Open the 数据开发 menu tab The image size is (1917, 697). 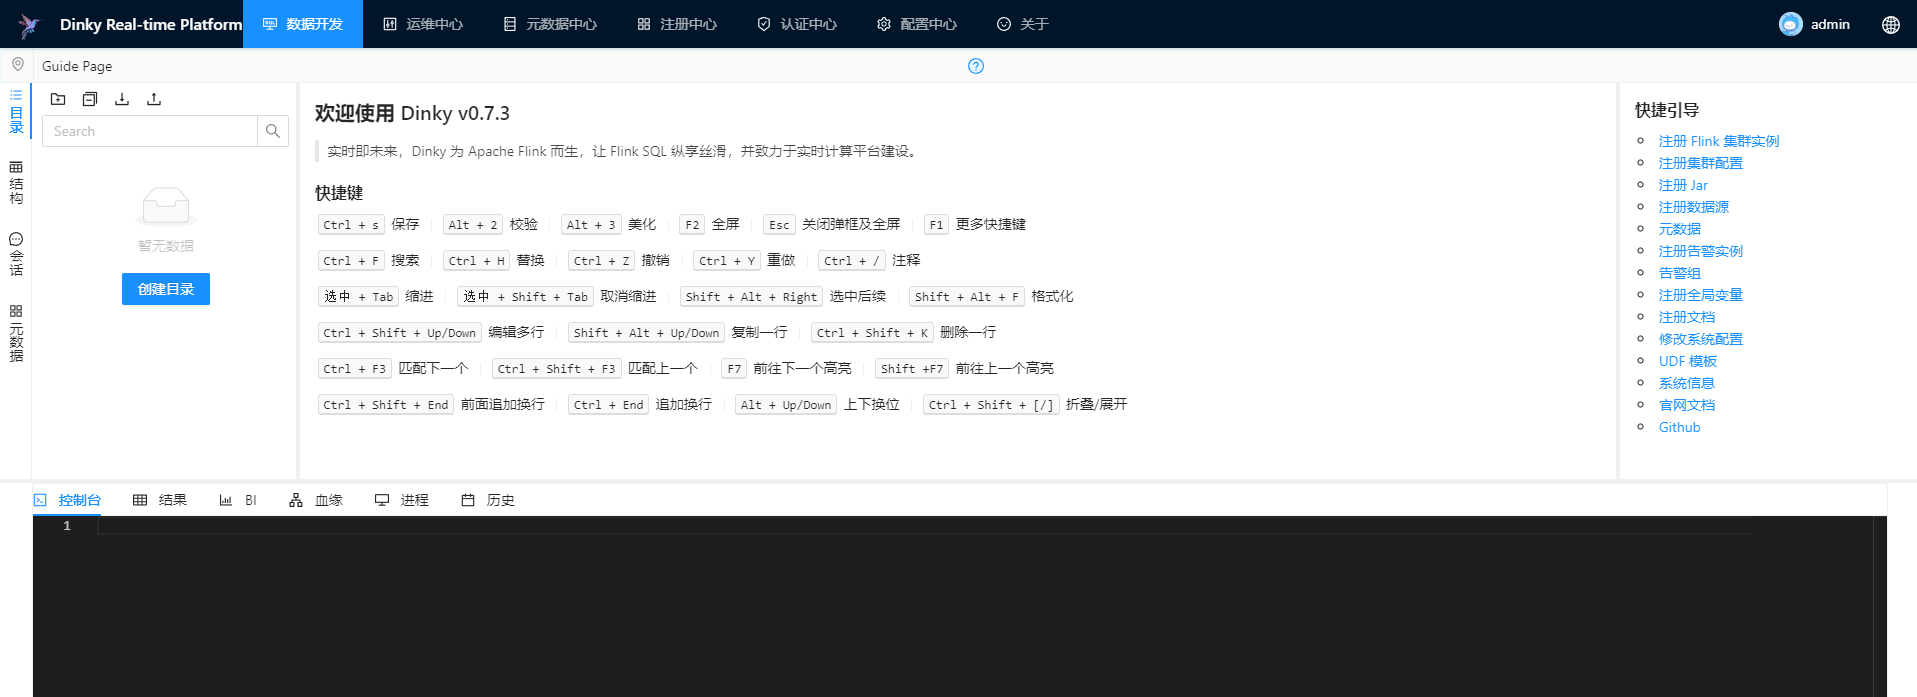coord(303,24)
